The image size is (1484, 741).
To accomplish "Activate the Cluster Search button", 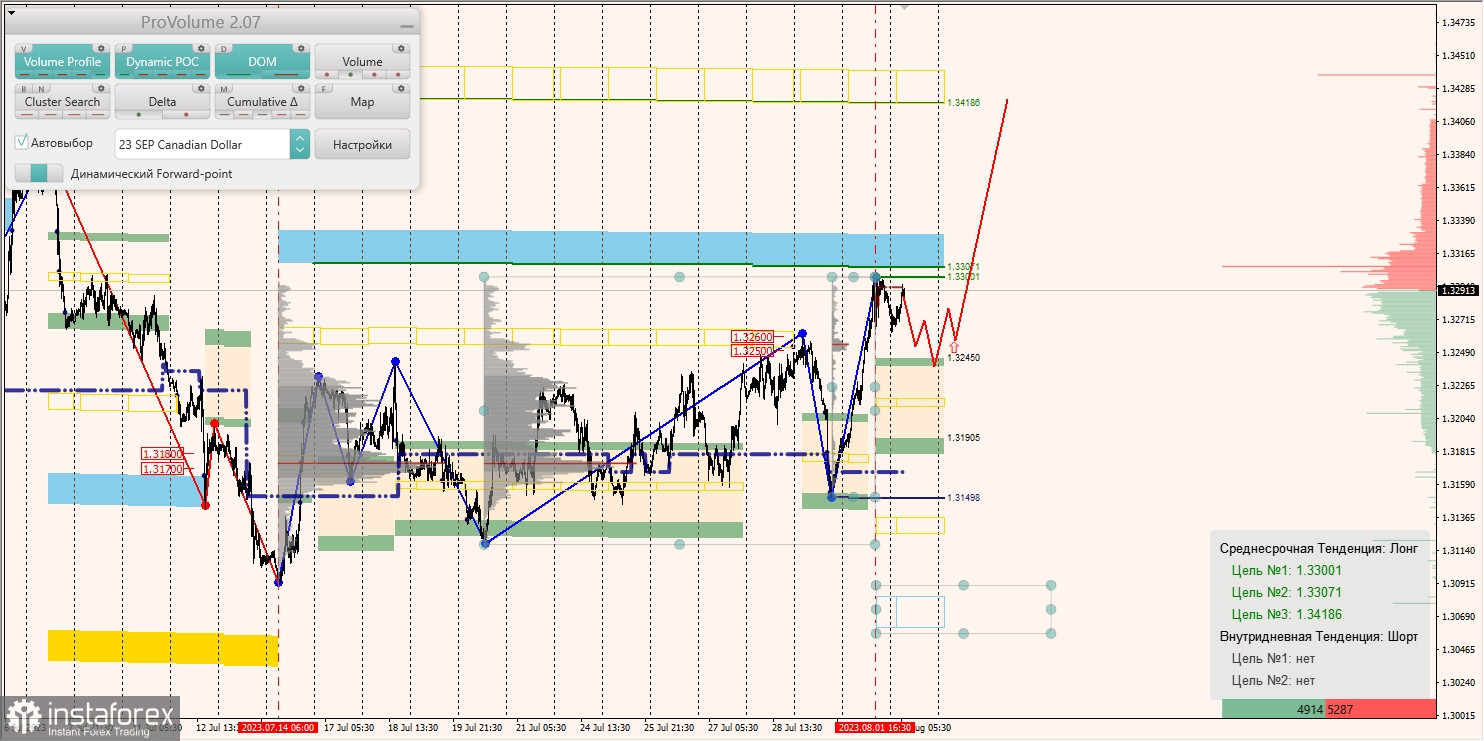I will click(62, 101).
